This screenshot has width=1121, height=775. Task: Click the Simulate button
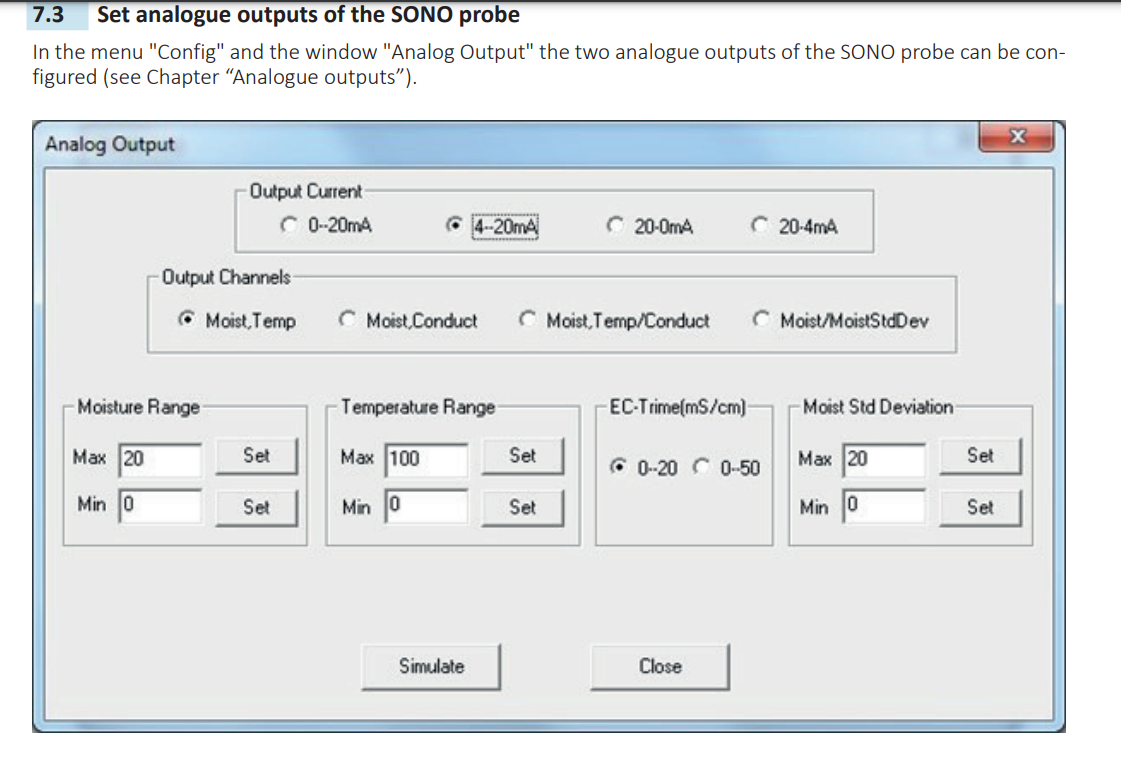(432, 666)
